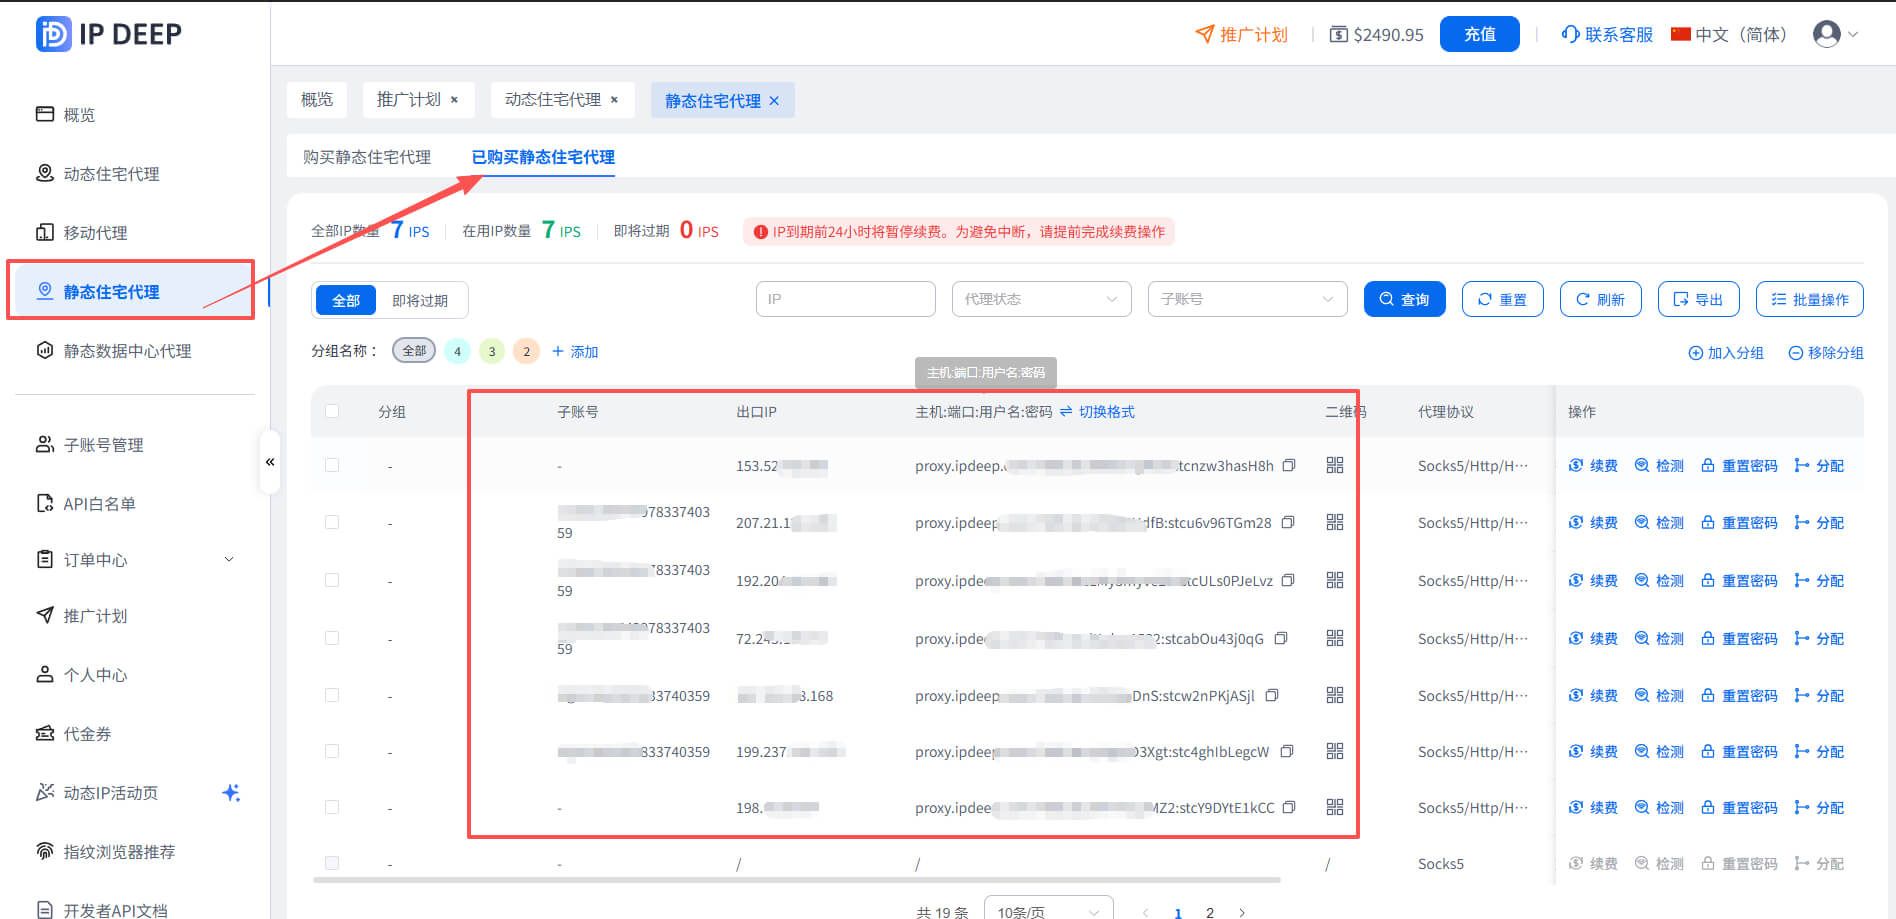
Task: Check the row with IP 192.20
Action: (332, 580)
